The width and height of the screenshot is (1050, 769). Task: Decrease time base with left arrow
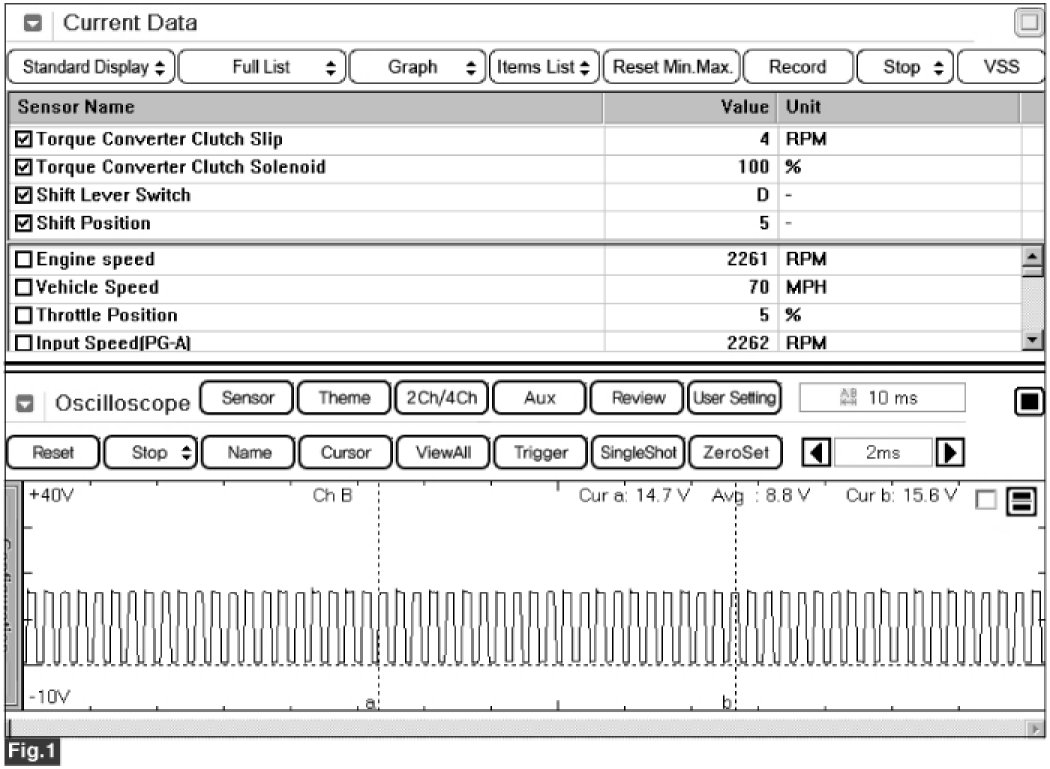(x=816, y=452)
